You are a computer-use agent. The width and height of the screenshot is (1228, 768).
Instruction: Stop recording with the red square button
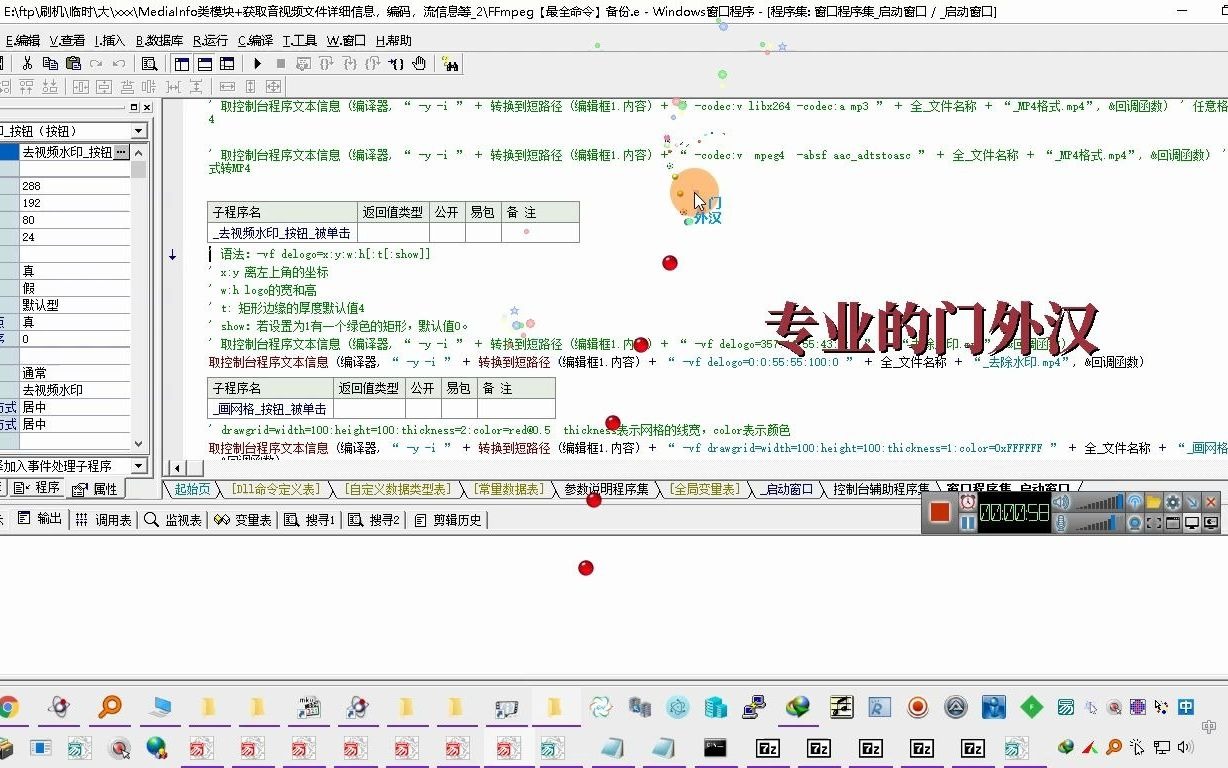[941, 510]
